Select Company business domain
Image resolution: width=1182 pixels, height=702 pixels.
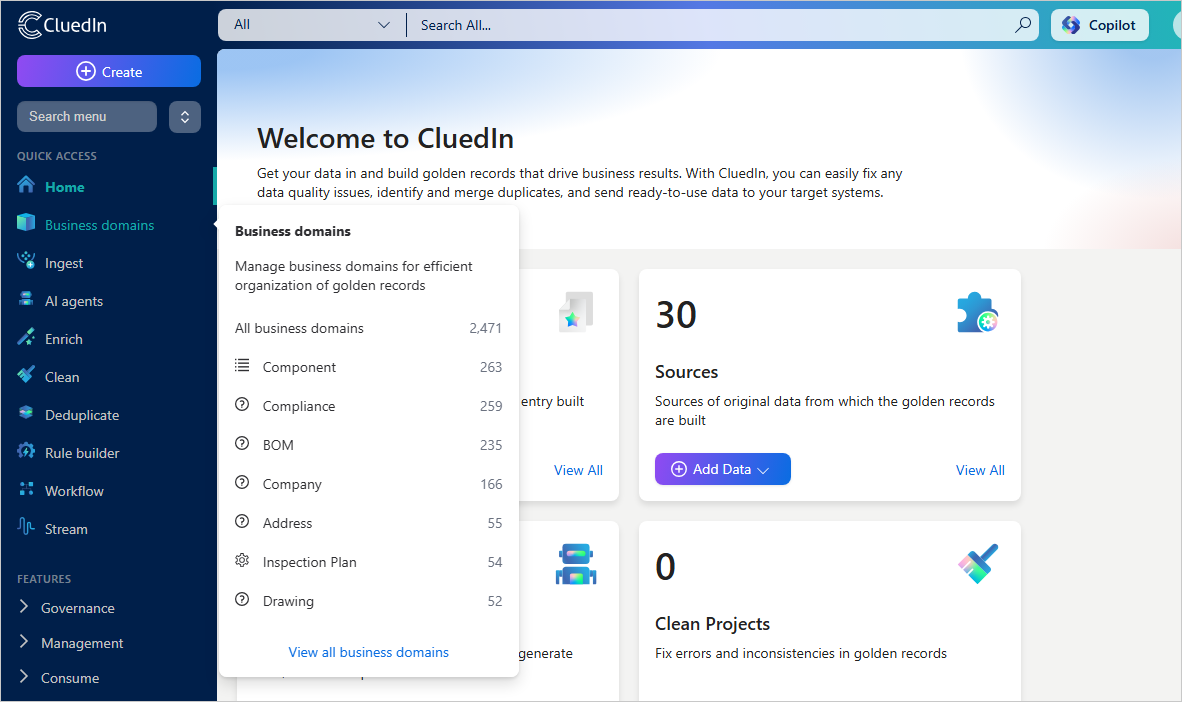click(x=368, y=484)
